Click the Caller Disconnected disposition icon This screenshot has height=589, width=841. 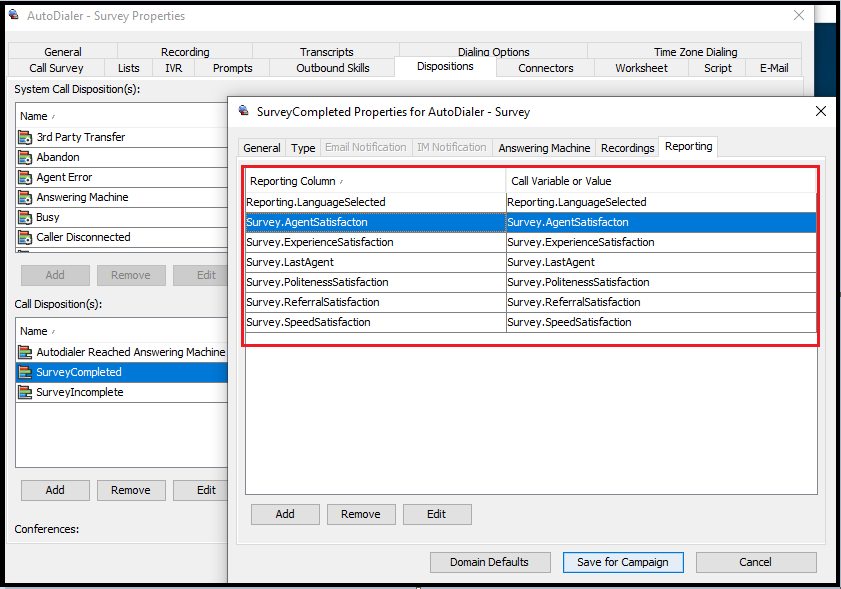click(25, 237)
